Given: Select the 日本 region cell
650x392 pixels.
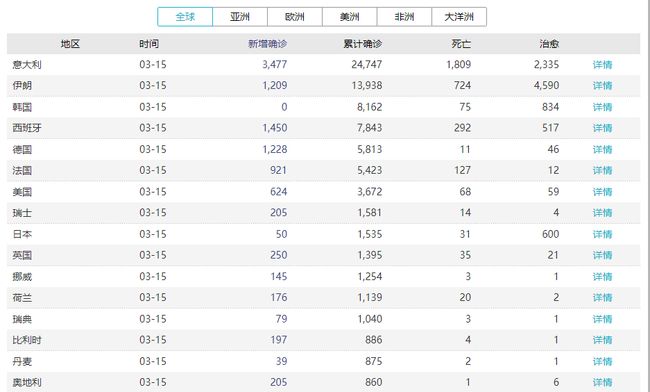Looking at the screenshot, I should coord(22,234).
